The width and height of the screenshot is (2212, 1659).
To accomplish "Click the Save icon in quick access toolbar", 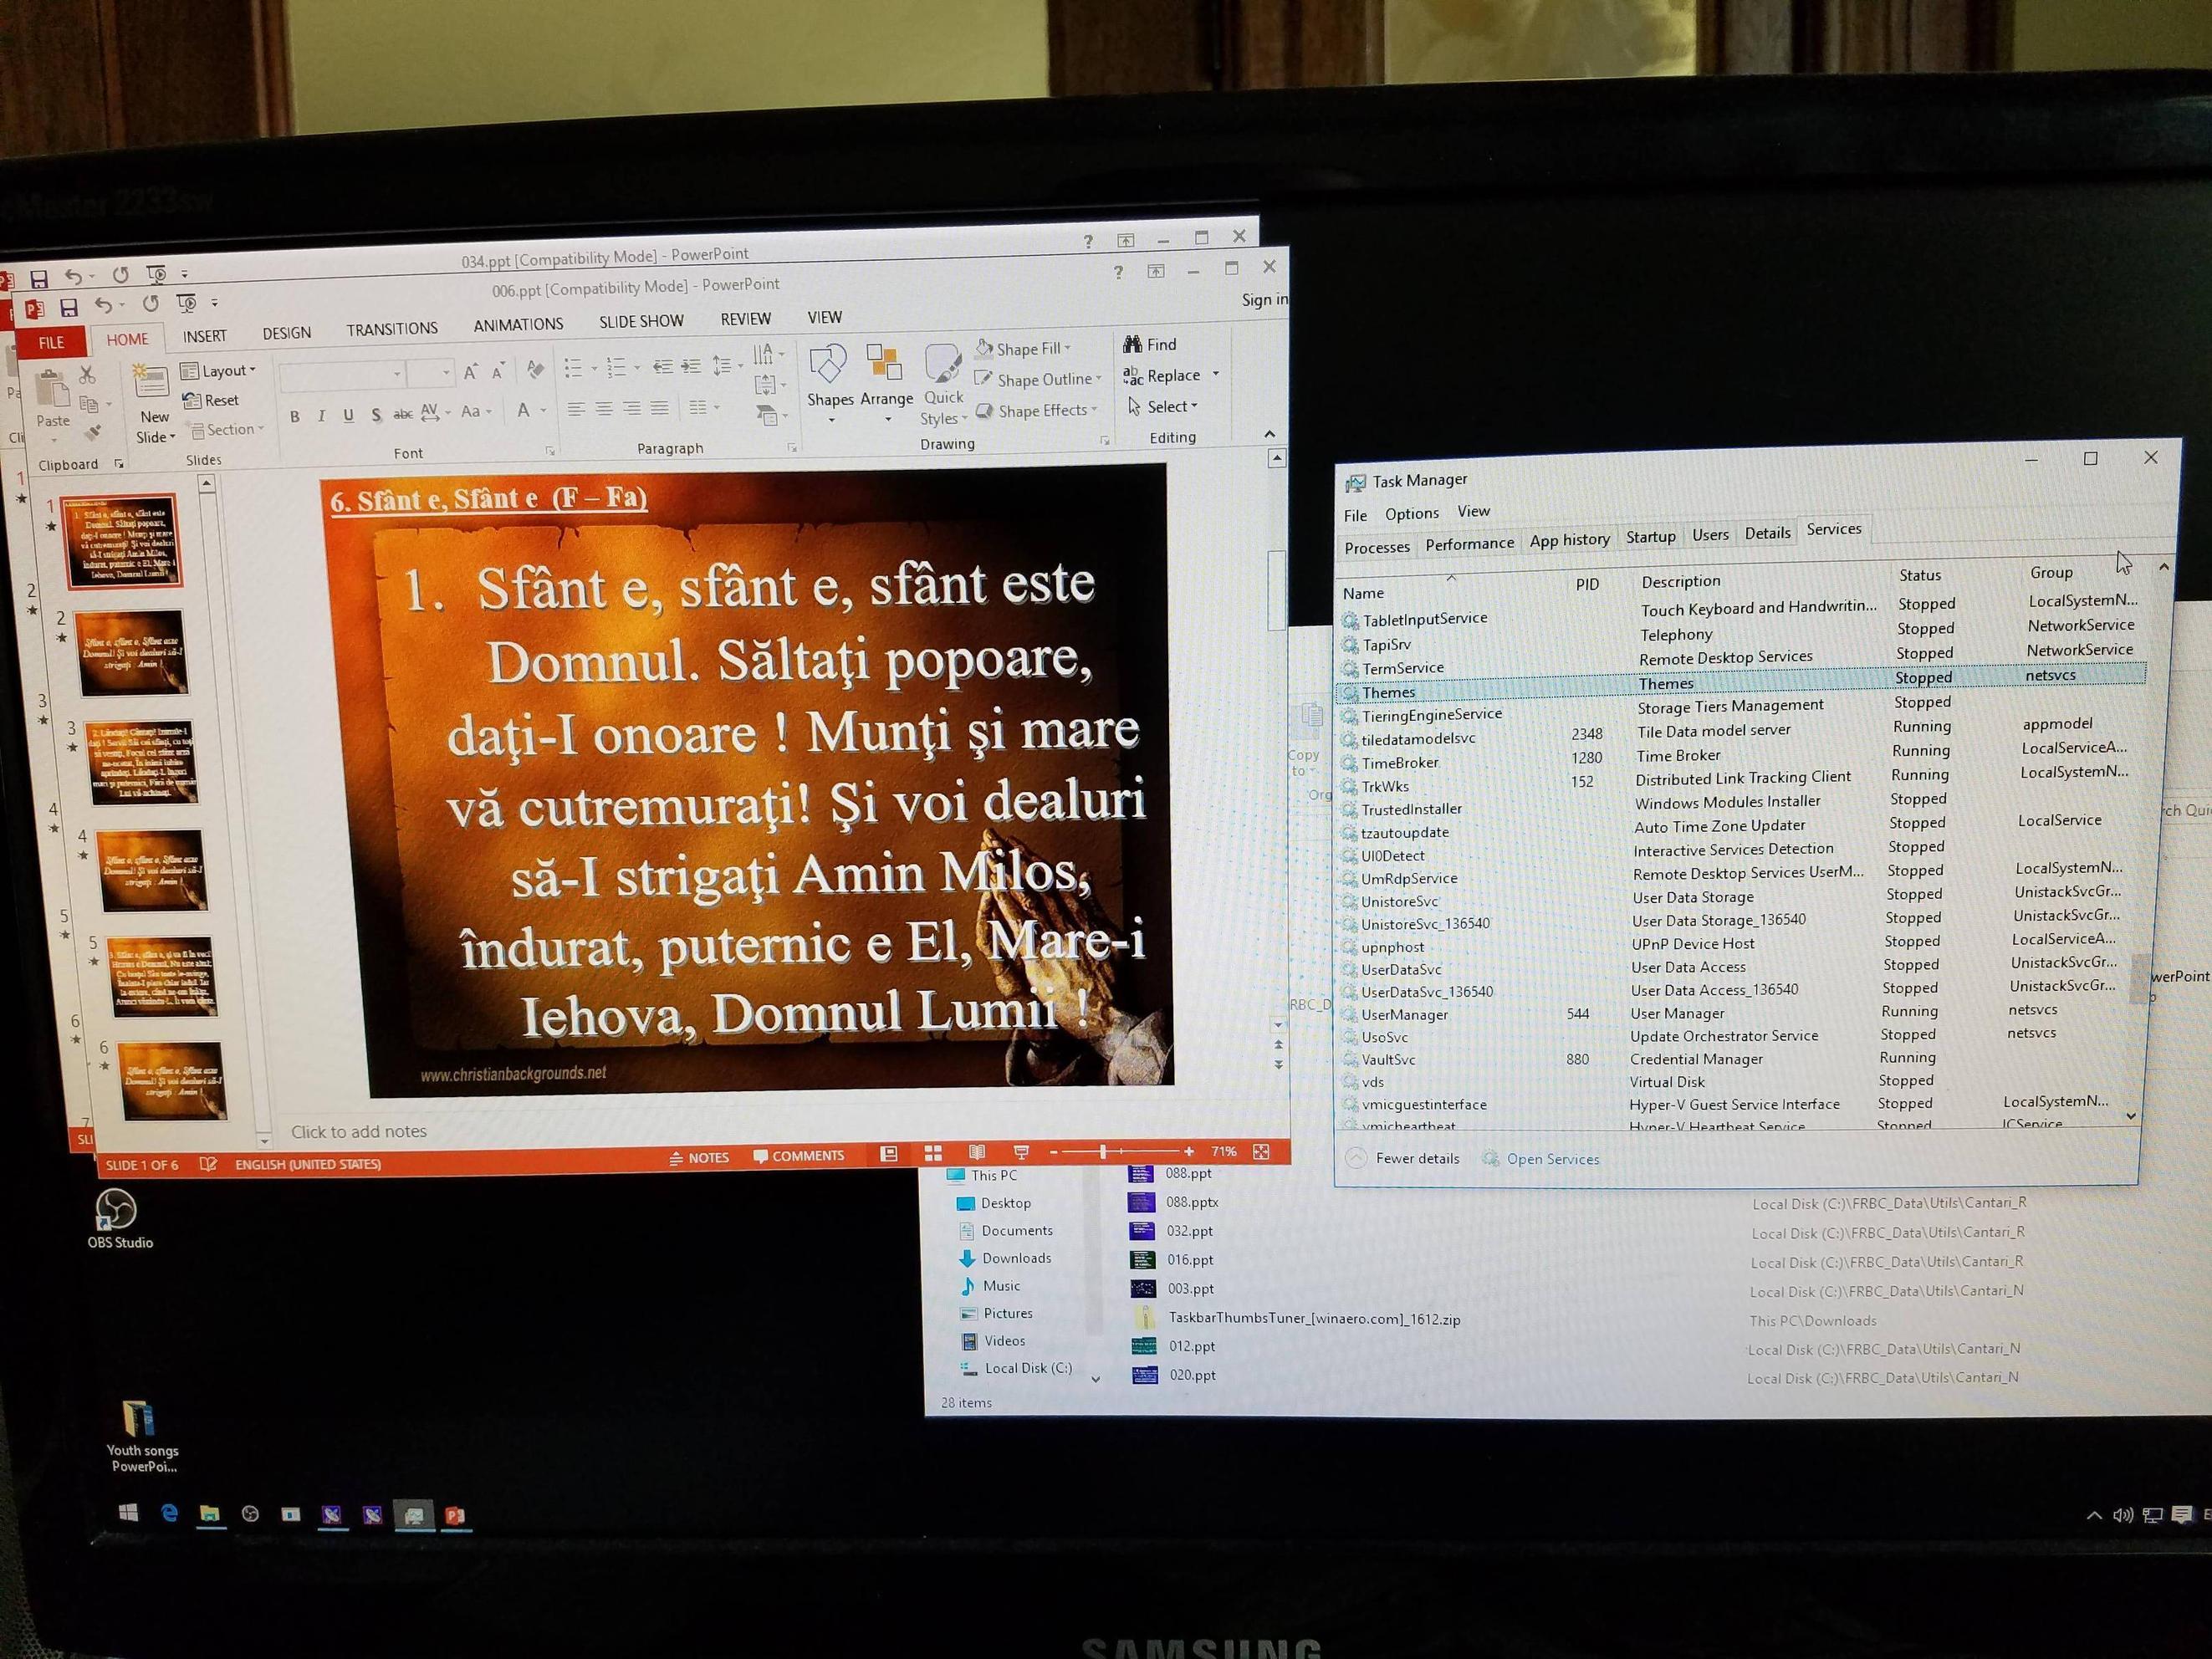I will [69, 308].
